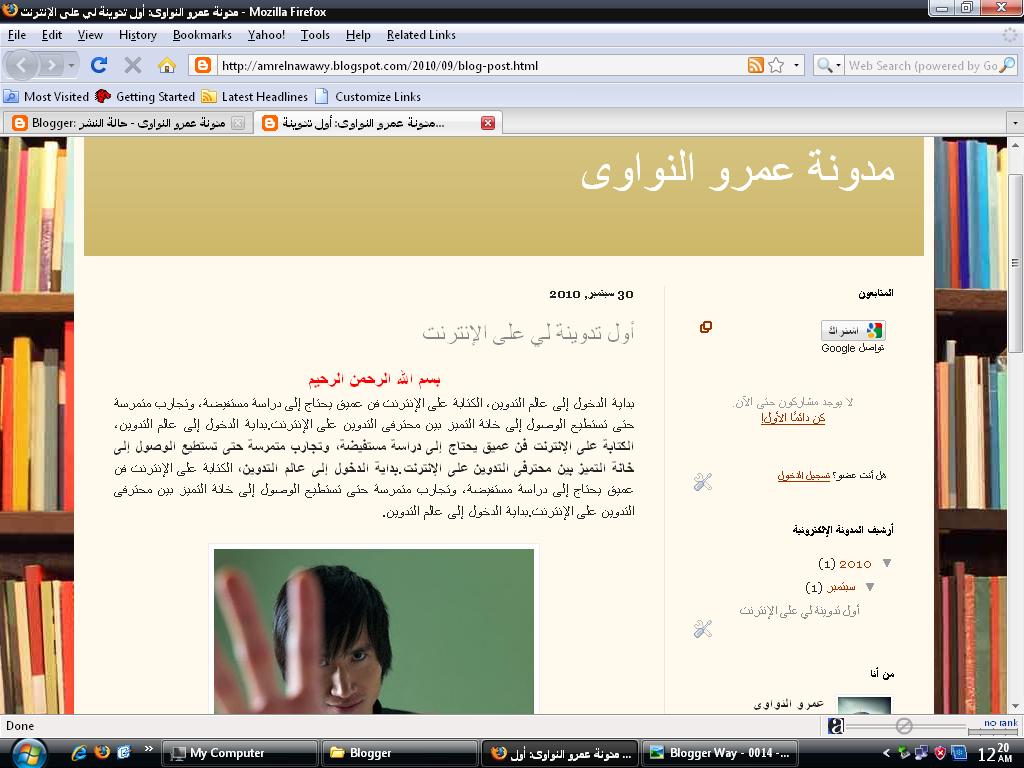Close the active أول تدوينة tab
Screen dimensions: 1024x768
(x=488, y=123)
